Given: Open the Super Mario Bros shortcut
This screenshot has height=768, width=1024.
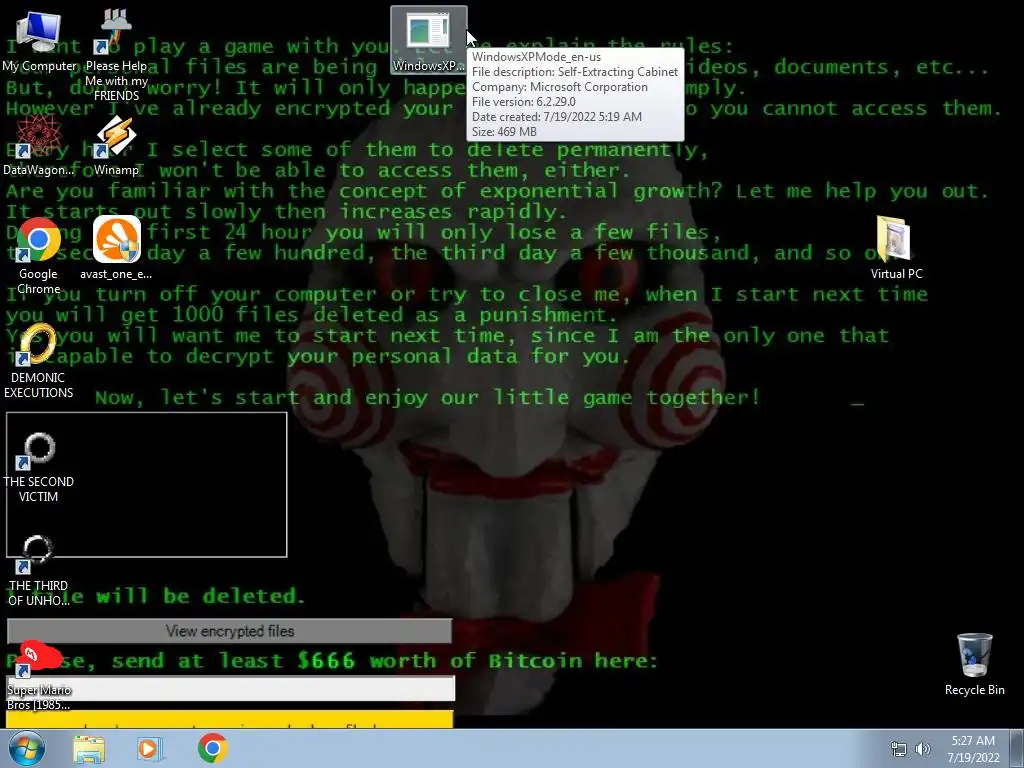Looking at the screenshot, I should click(39, 675).
